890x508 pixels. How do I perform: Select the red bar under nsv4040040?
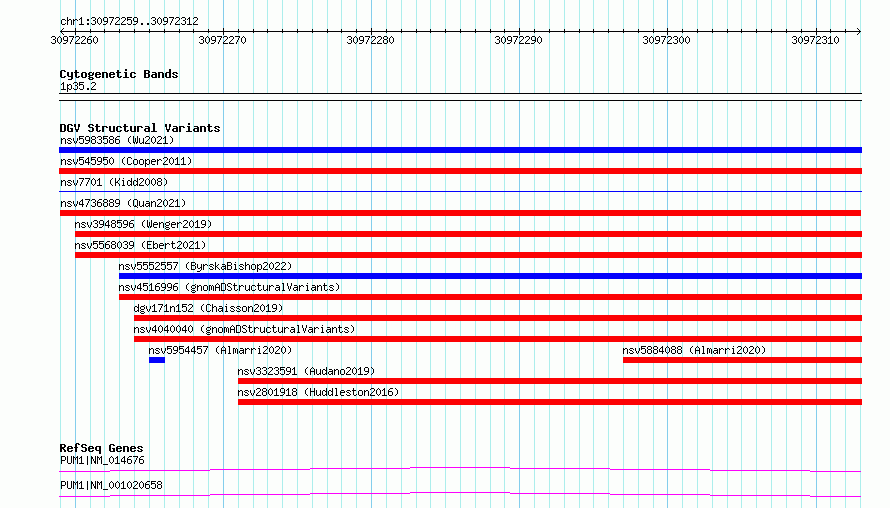[498, 339]
